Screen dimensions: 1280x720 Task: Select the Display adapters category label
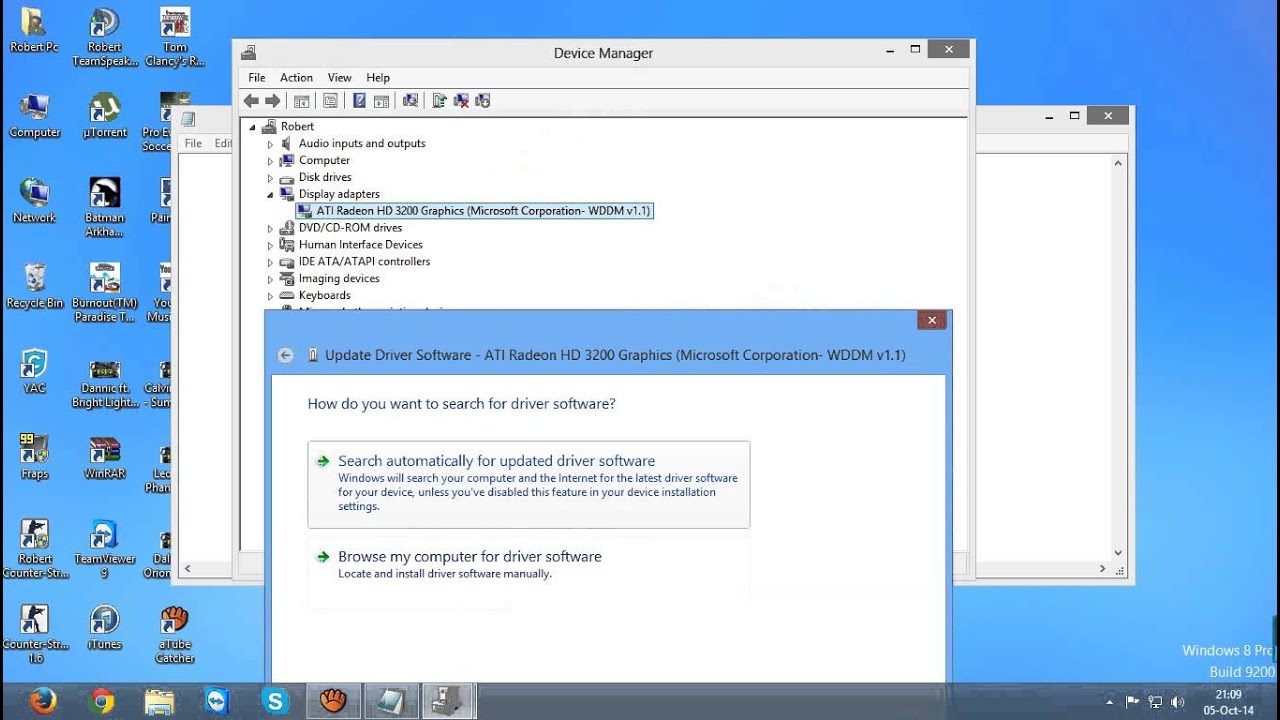pyautogui.click(x=339, y=194)
